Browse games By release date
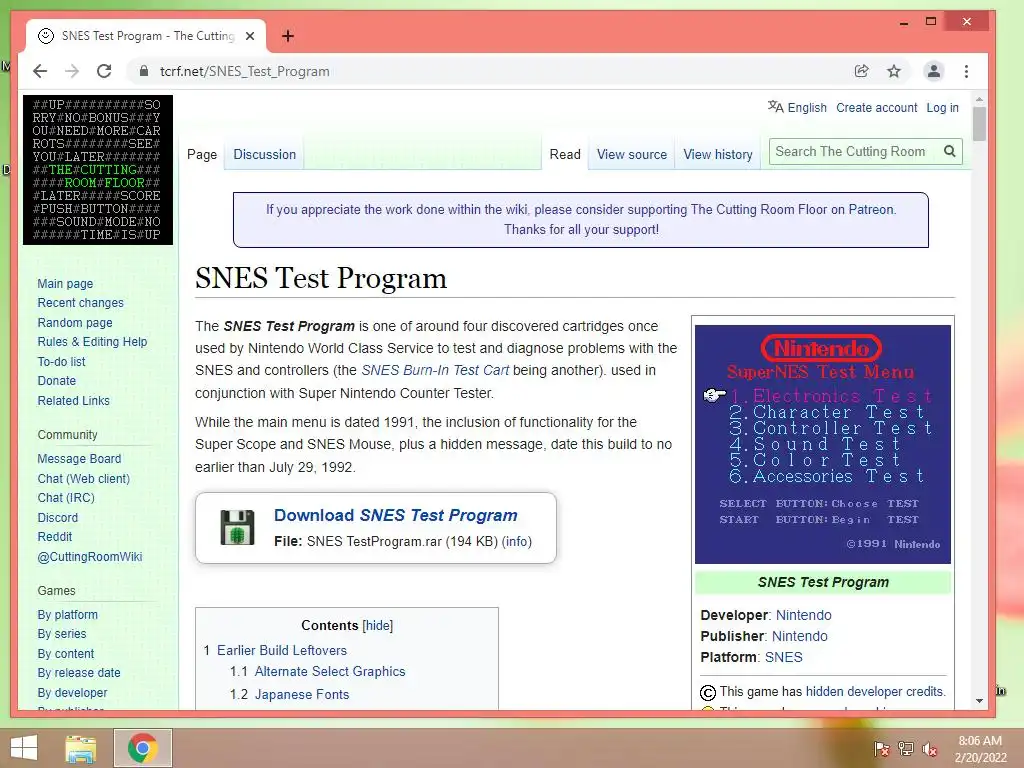The width and height of the screenshot is (1024, 768). click(78, 673)
